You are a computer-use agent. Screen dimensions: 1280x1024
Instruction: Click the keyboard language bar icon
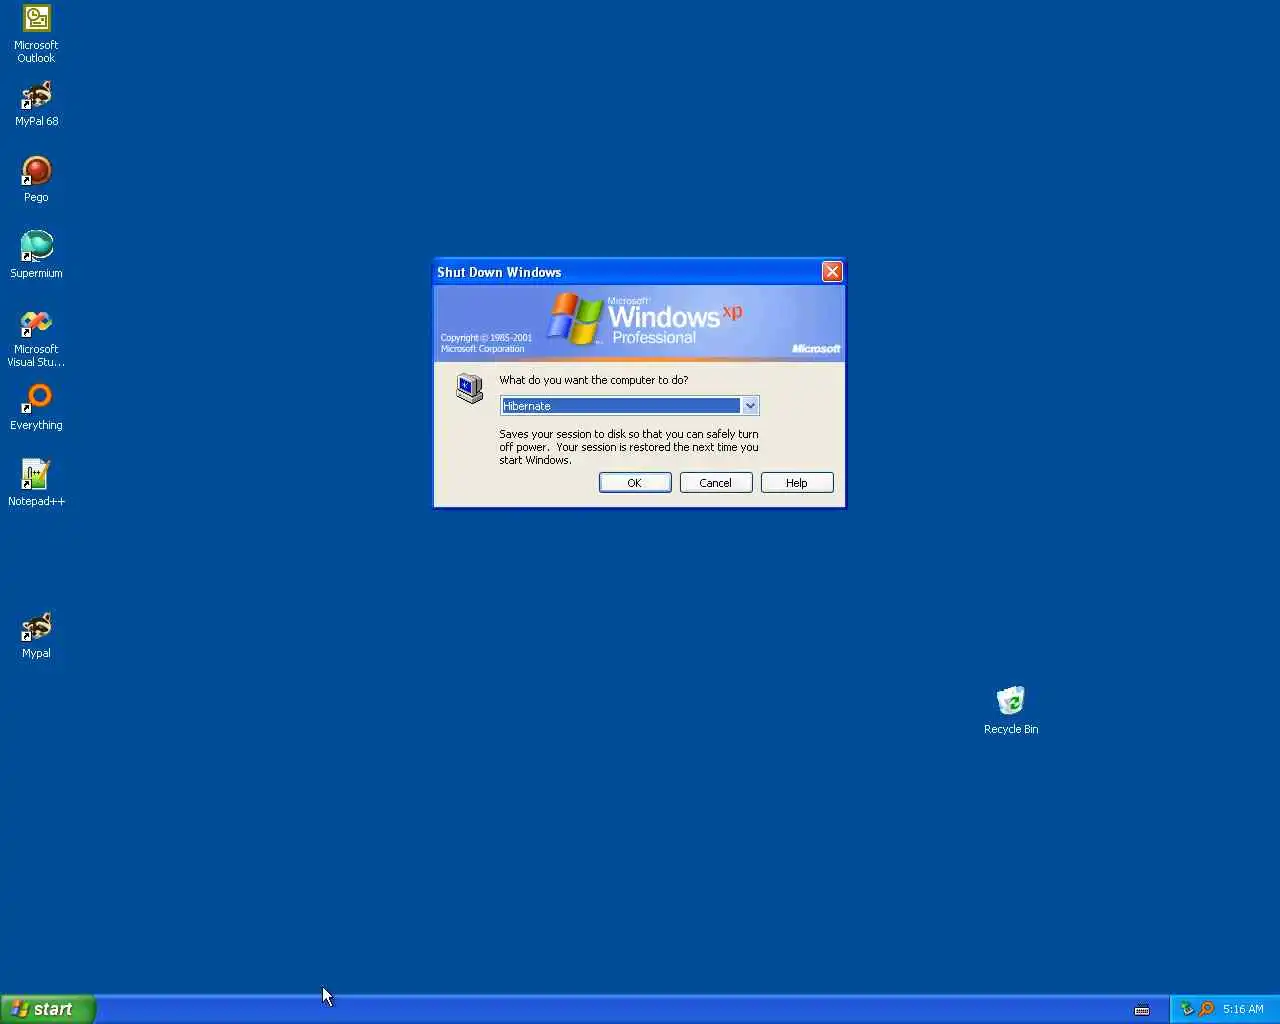1142,1010
